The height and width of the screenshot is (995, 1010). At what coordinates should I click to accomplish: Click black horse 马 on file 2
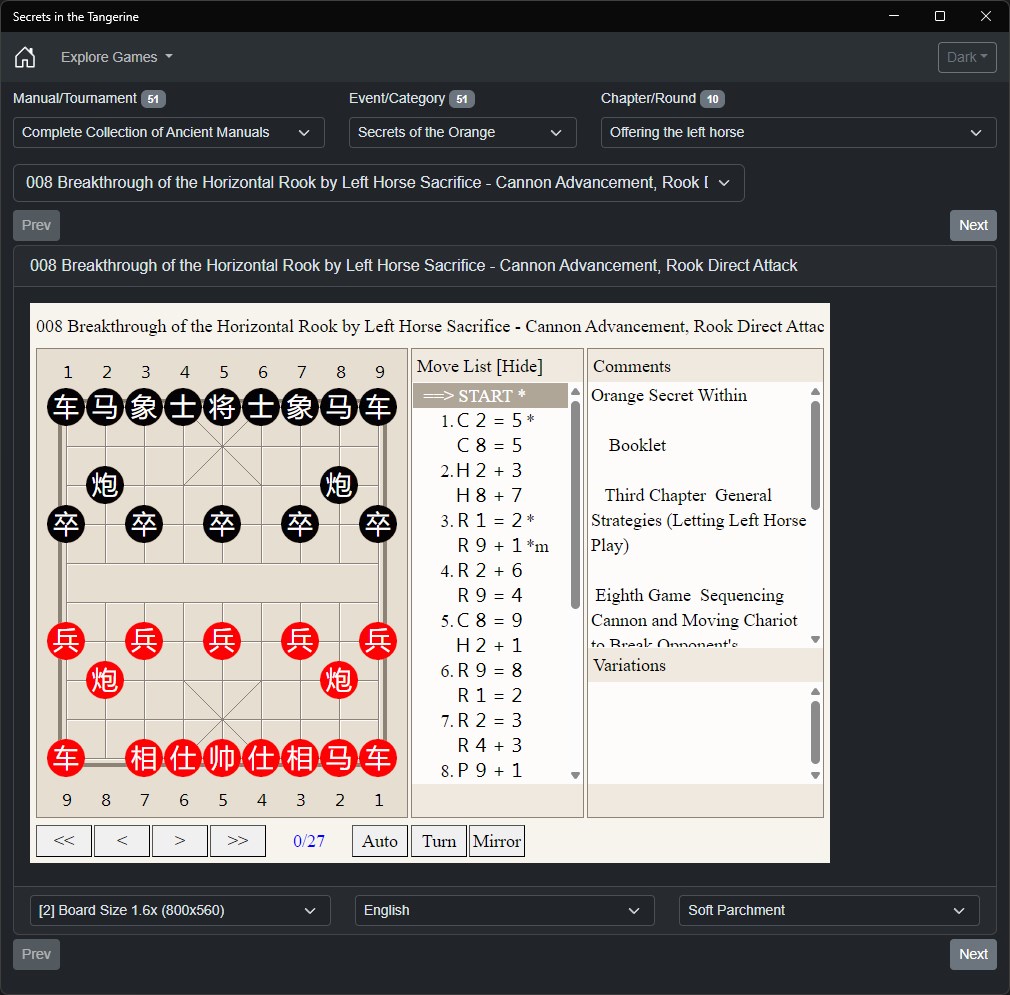106,408
